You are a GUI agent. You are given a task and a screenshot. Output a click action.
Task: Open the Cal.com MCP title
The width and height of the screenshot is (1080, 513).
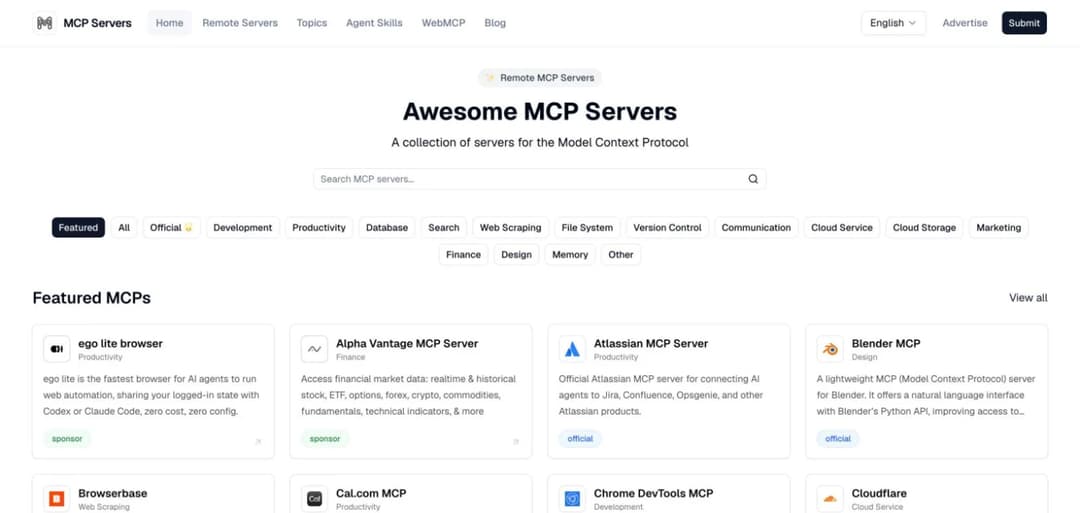point(371,494)
